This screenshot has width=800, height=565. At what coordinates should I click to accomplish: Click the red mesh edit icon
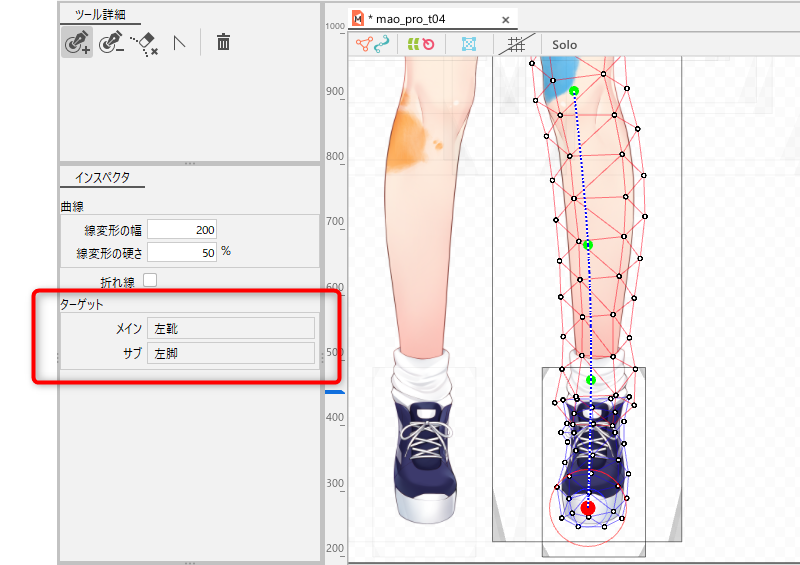(364, 45)
